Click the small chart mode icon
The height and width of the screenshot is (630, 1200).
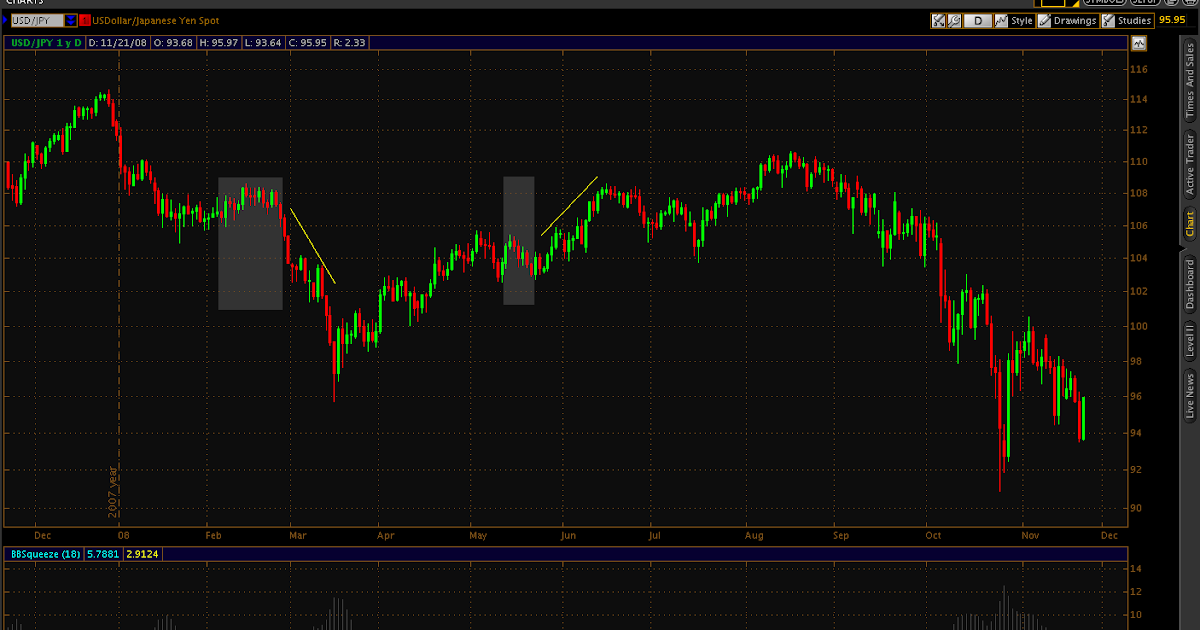pyautogui.click(x=1139, y=43)
